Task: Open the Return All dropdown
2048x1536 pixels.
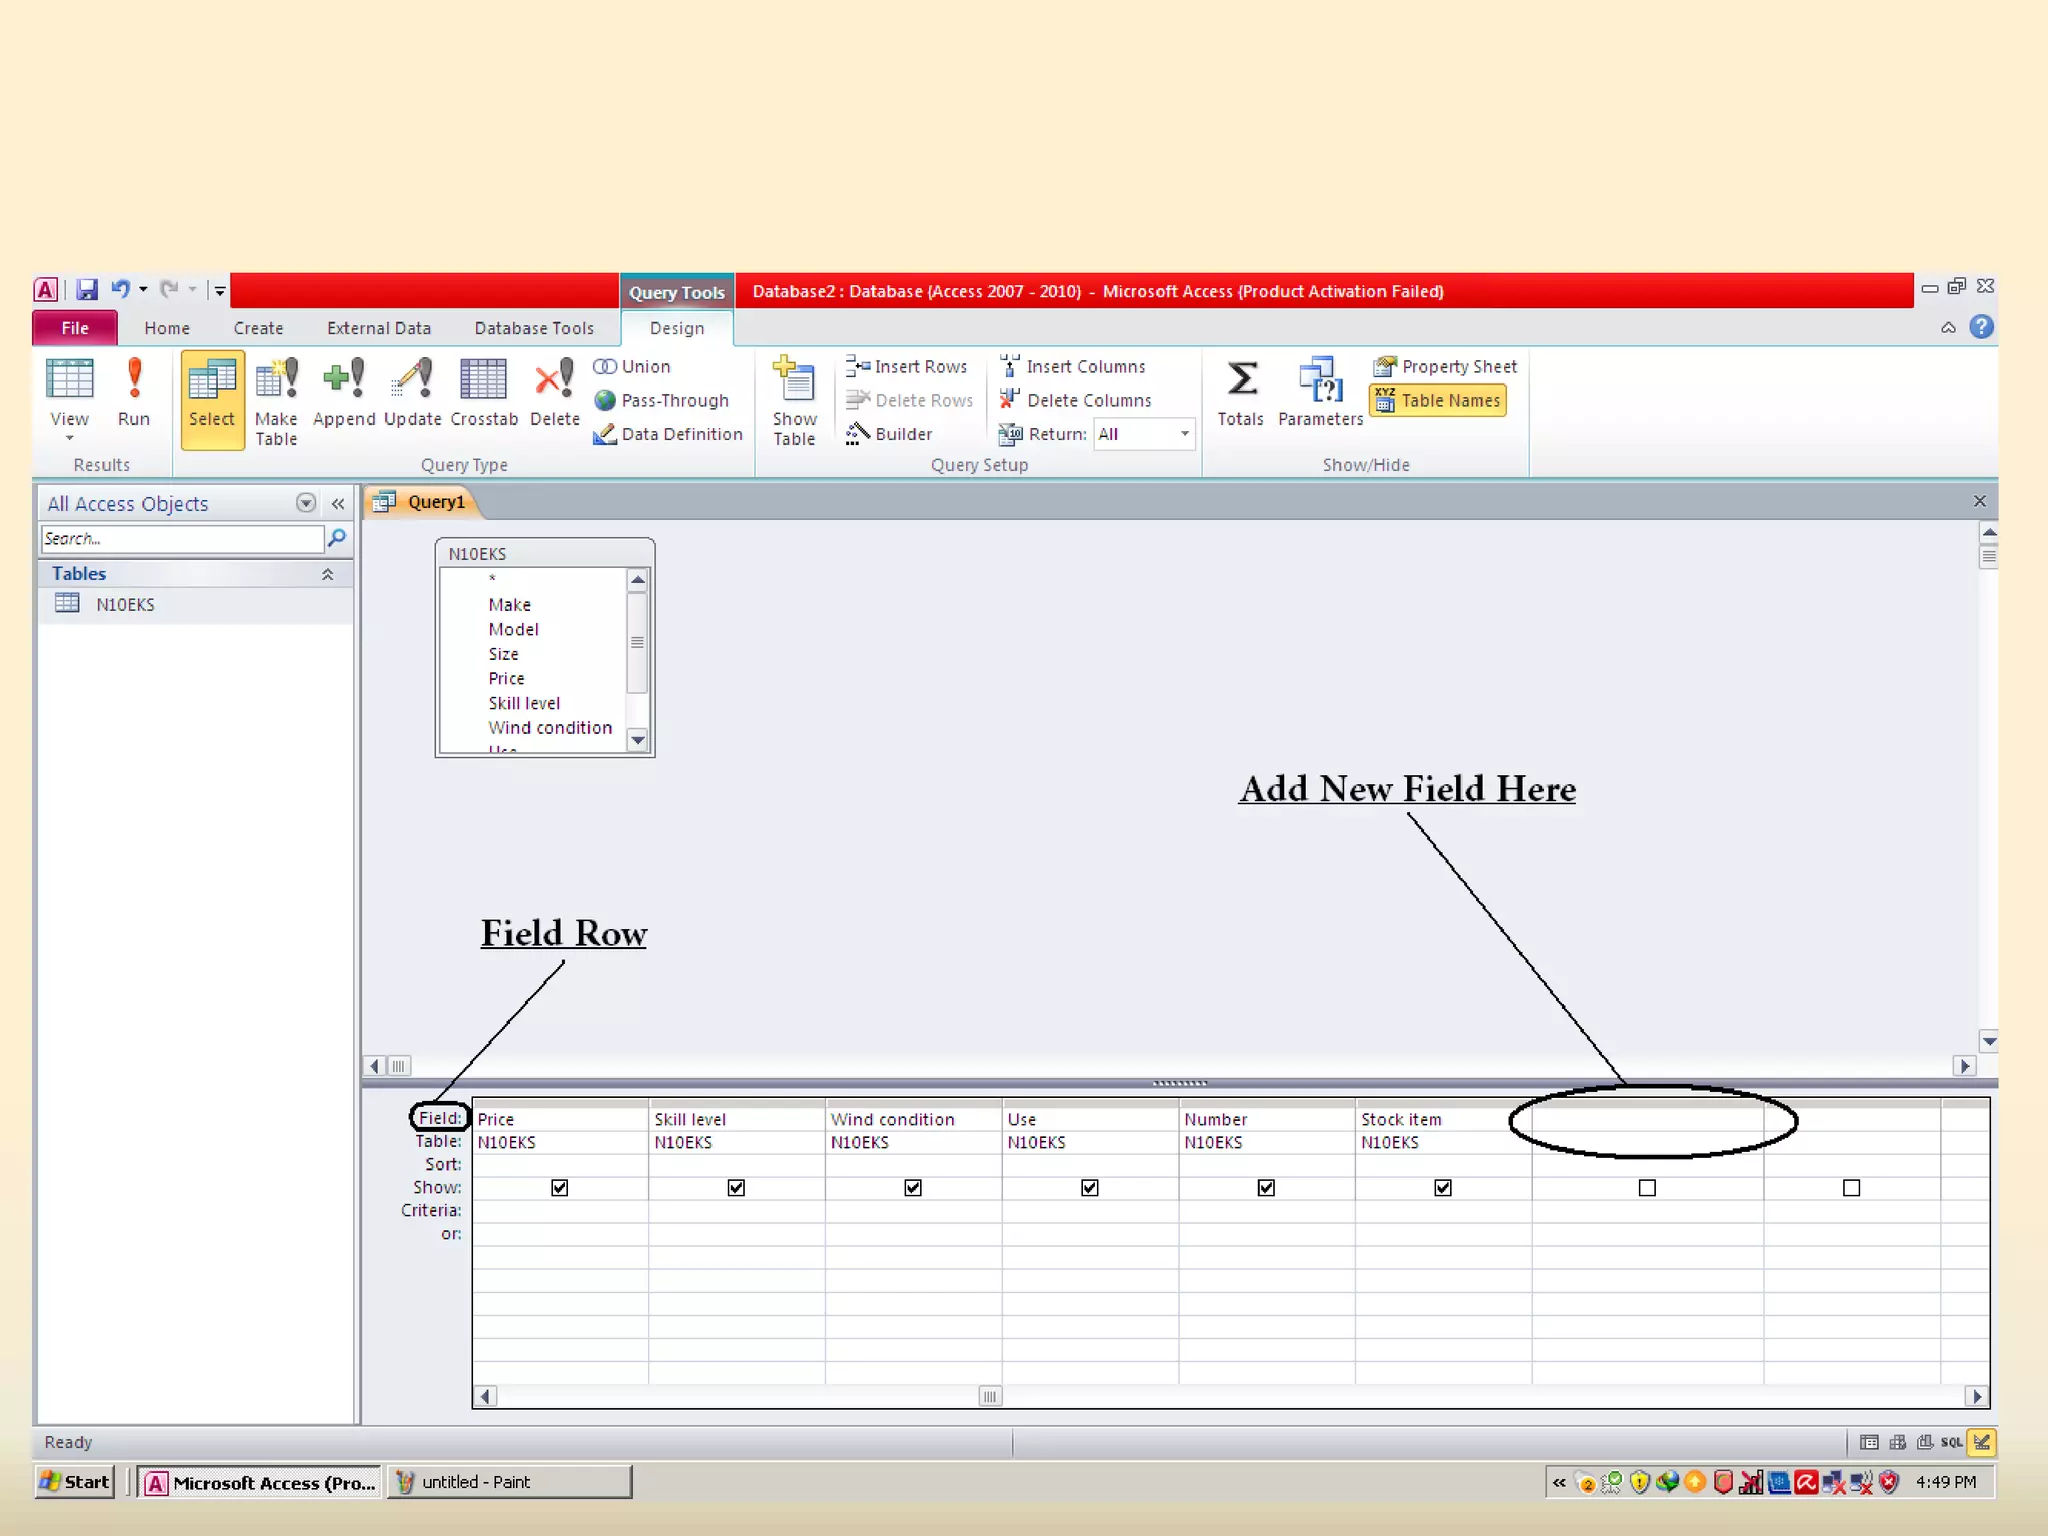Action: point(1184,434)
